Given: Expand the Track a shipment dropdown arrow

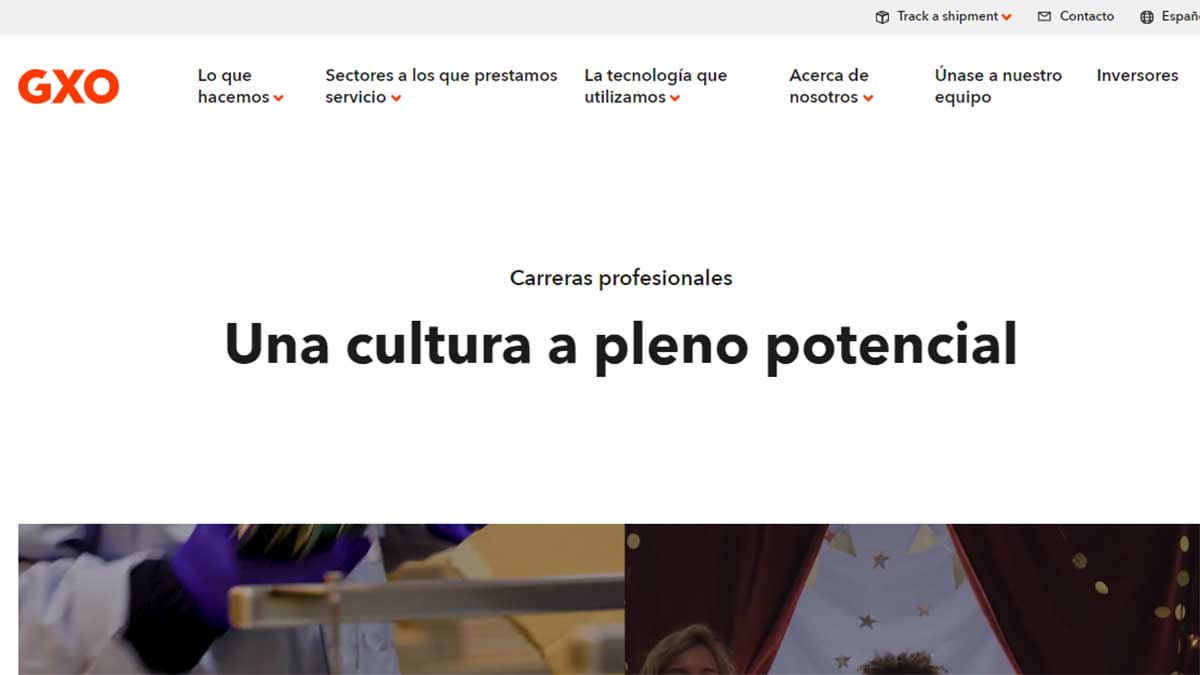Looking at the screenshot, I should [1006, 17].
